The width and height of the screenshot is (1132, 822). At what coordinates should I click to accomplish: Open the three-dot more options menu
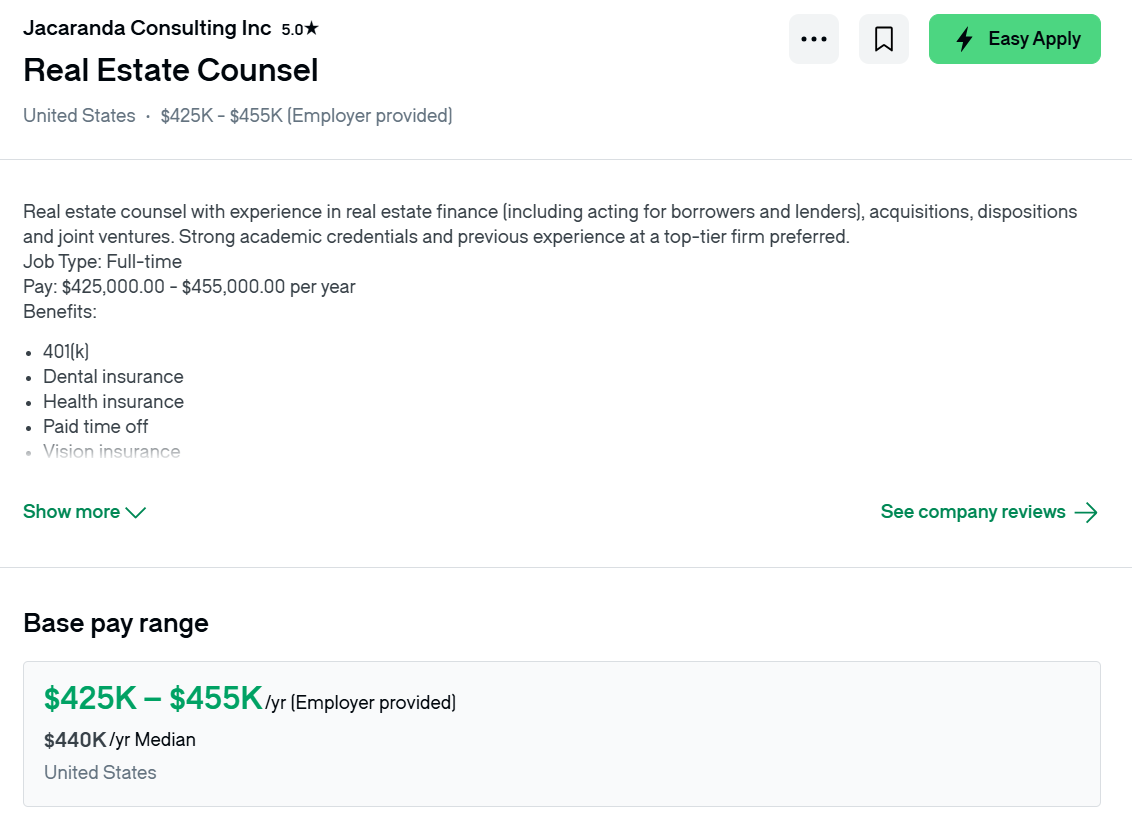tap(814, 39)
